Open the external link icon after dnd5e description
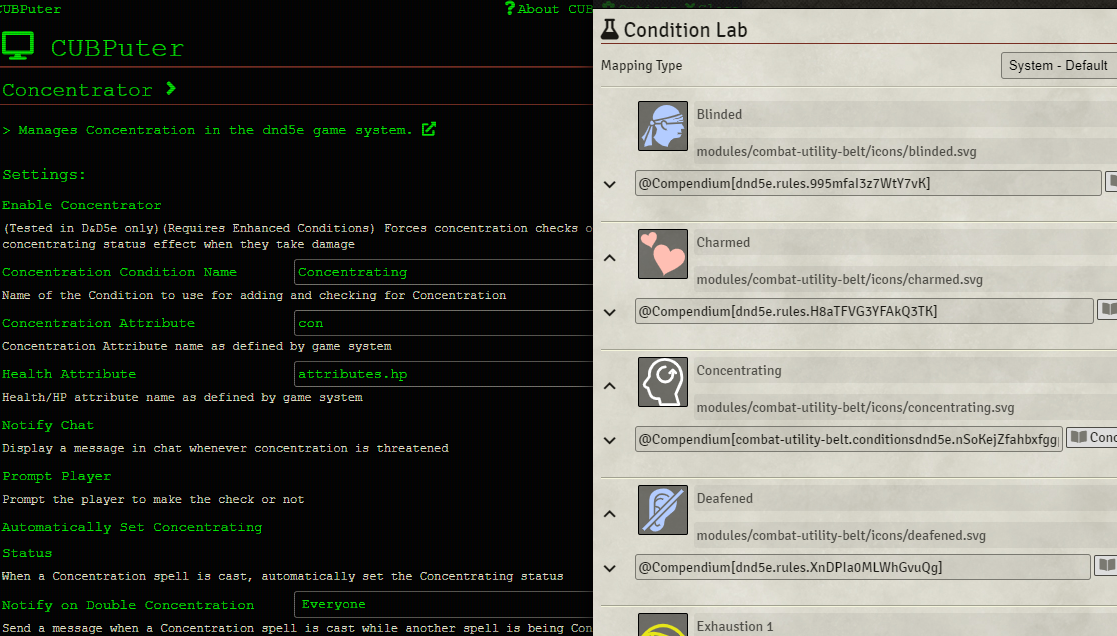Viewport: 1117px width, 636px height. click(x=429, y=129)
